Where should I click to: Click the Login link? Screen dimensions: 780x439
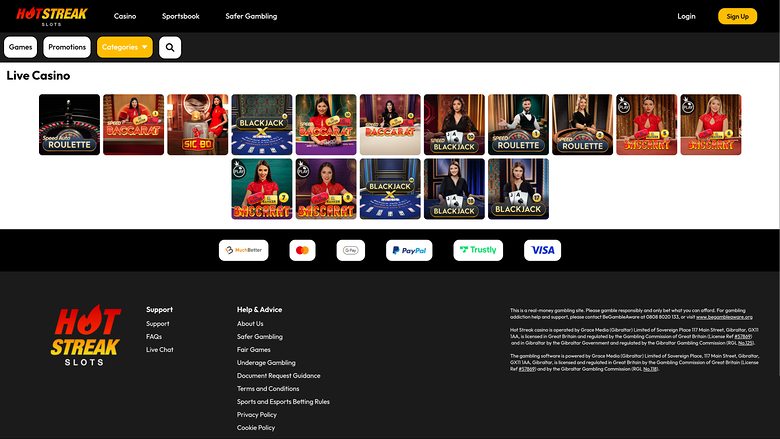(x=686, y=16)
